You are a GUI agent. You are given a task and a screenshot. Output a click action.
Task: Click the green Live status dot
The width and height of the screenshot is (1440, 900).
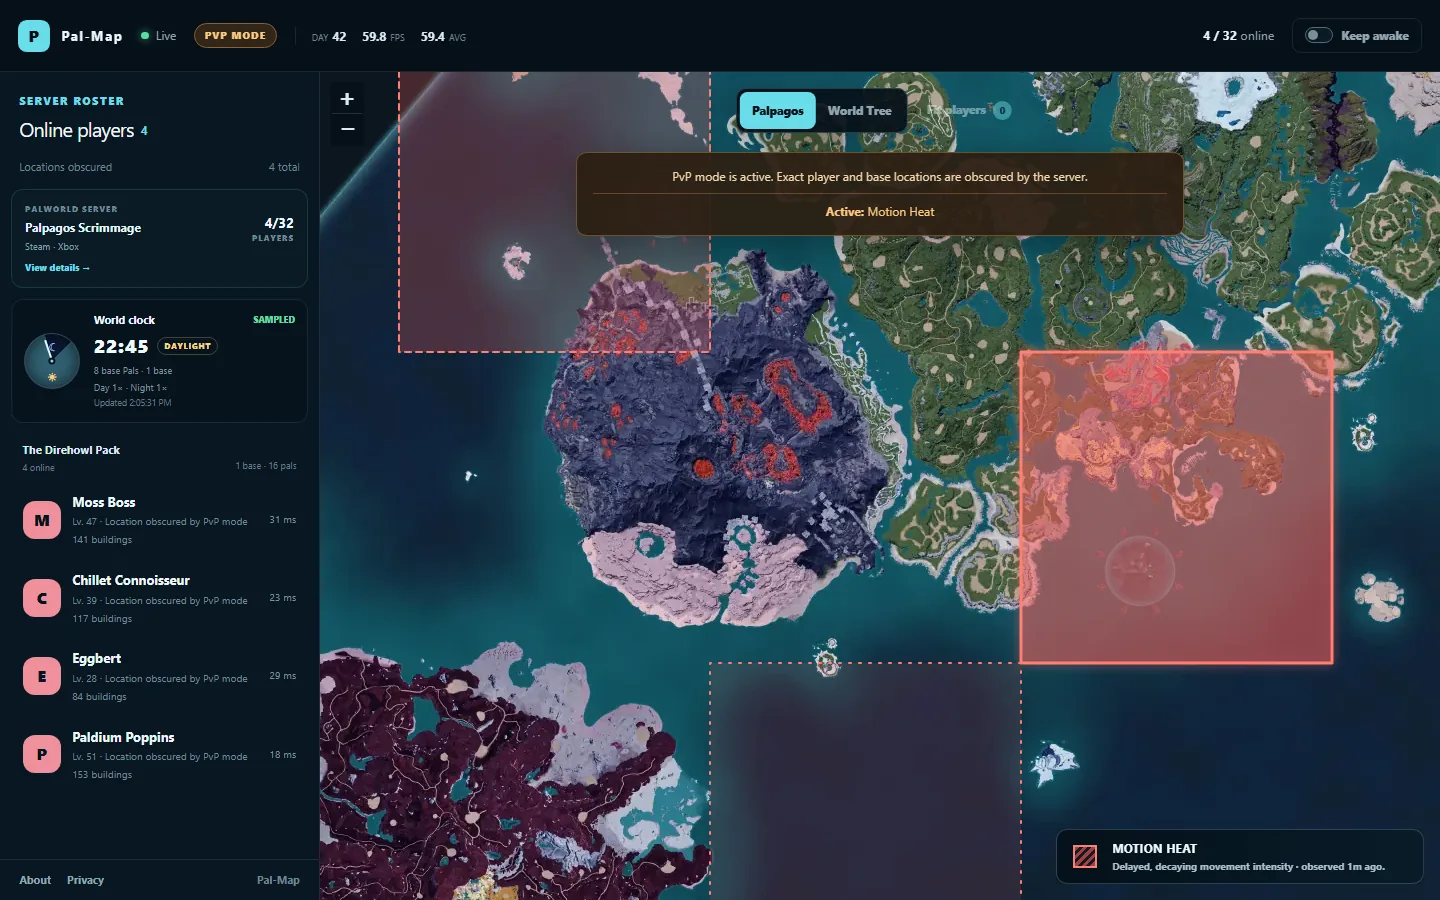tap(145, 36)
